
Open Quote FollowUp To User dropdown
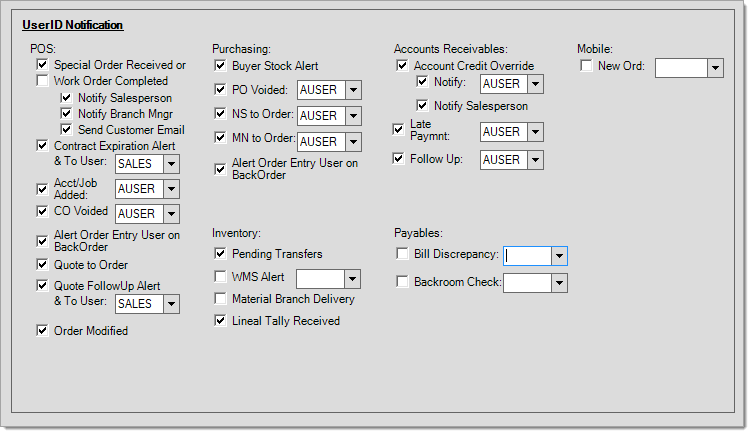point(171,304)
